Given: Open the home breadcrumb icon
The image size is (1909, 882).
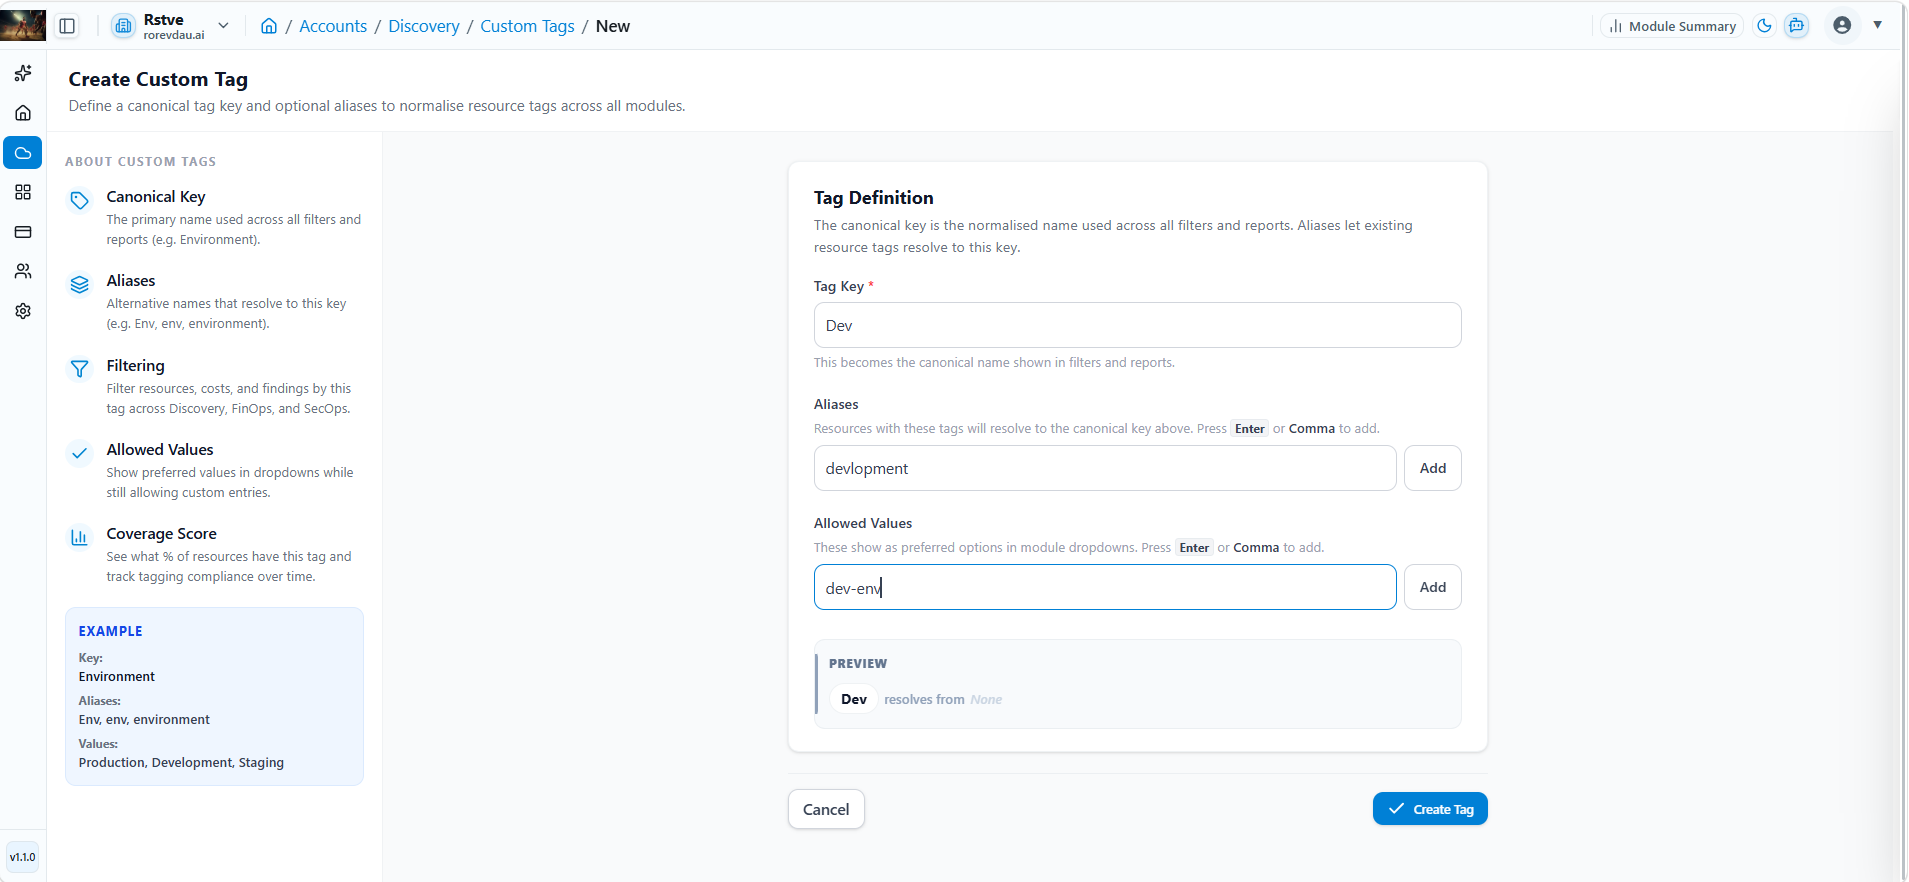Looking at the screenshot, I should (269, 26).
